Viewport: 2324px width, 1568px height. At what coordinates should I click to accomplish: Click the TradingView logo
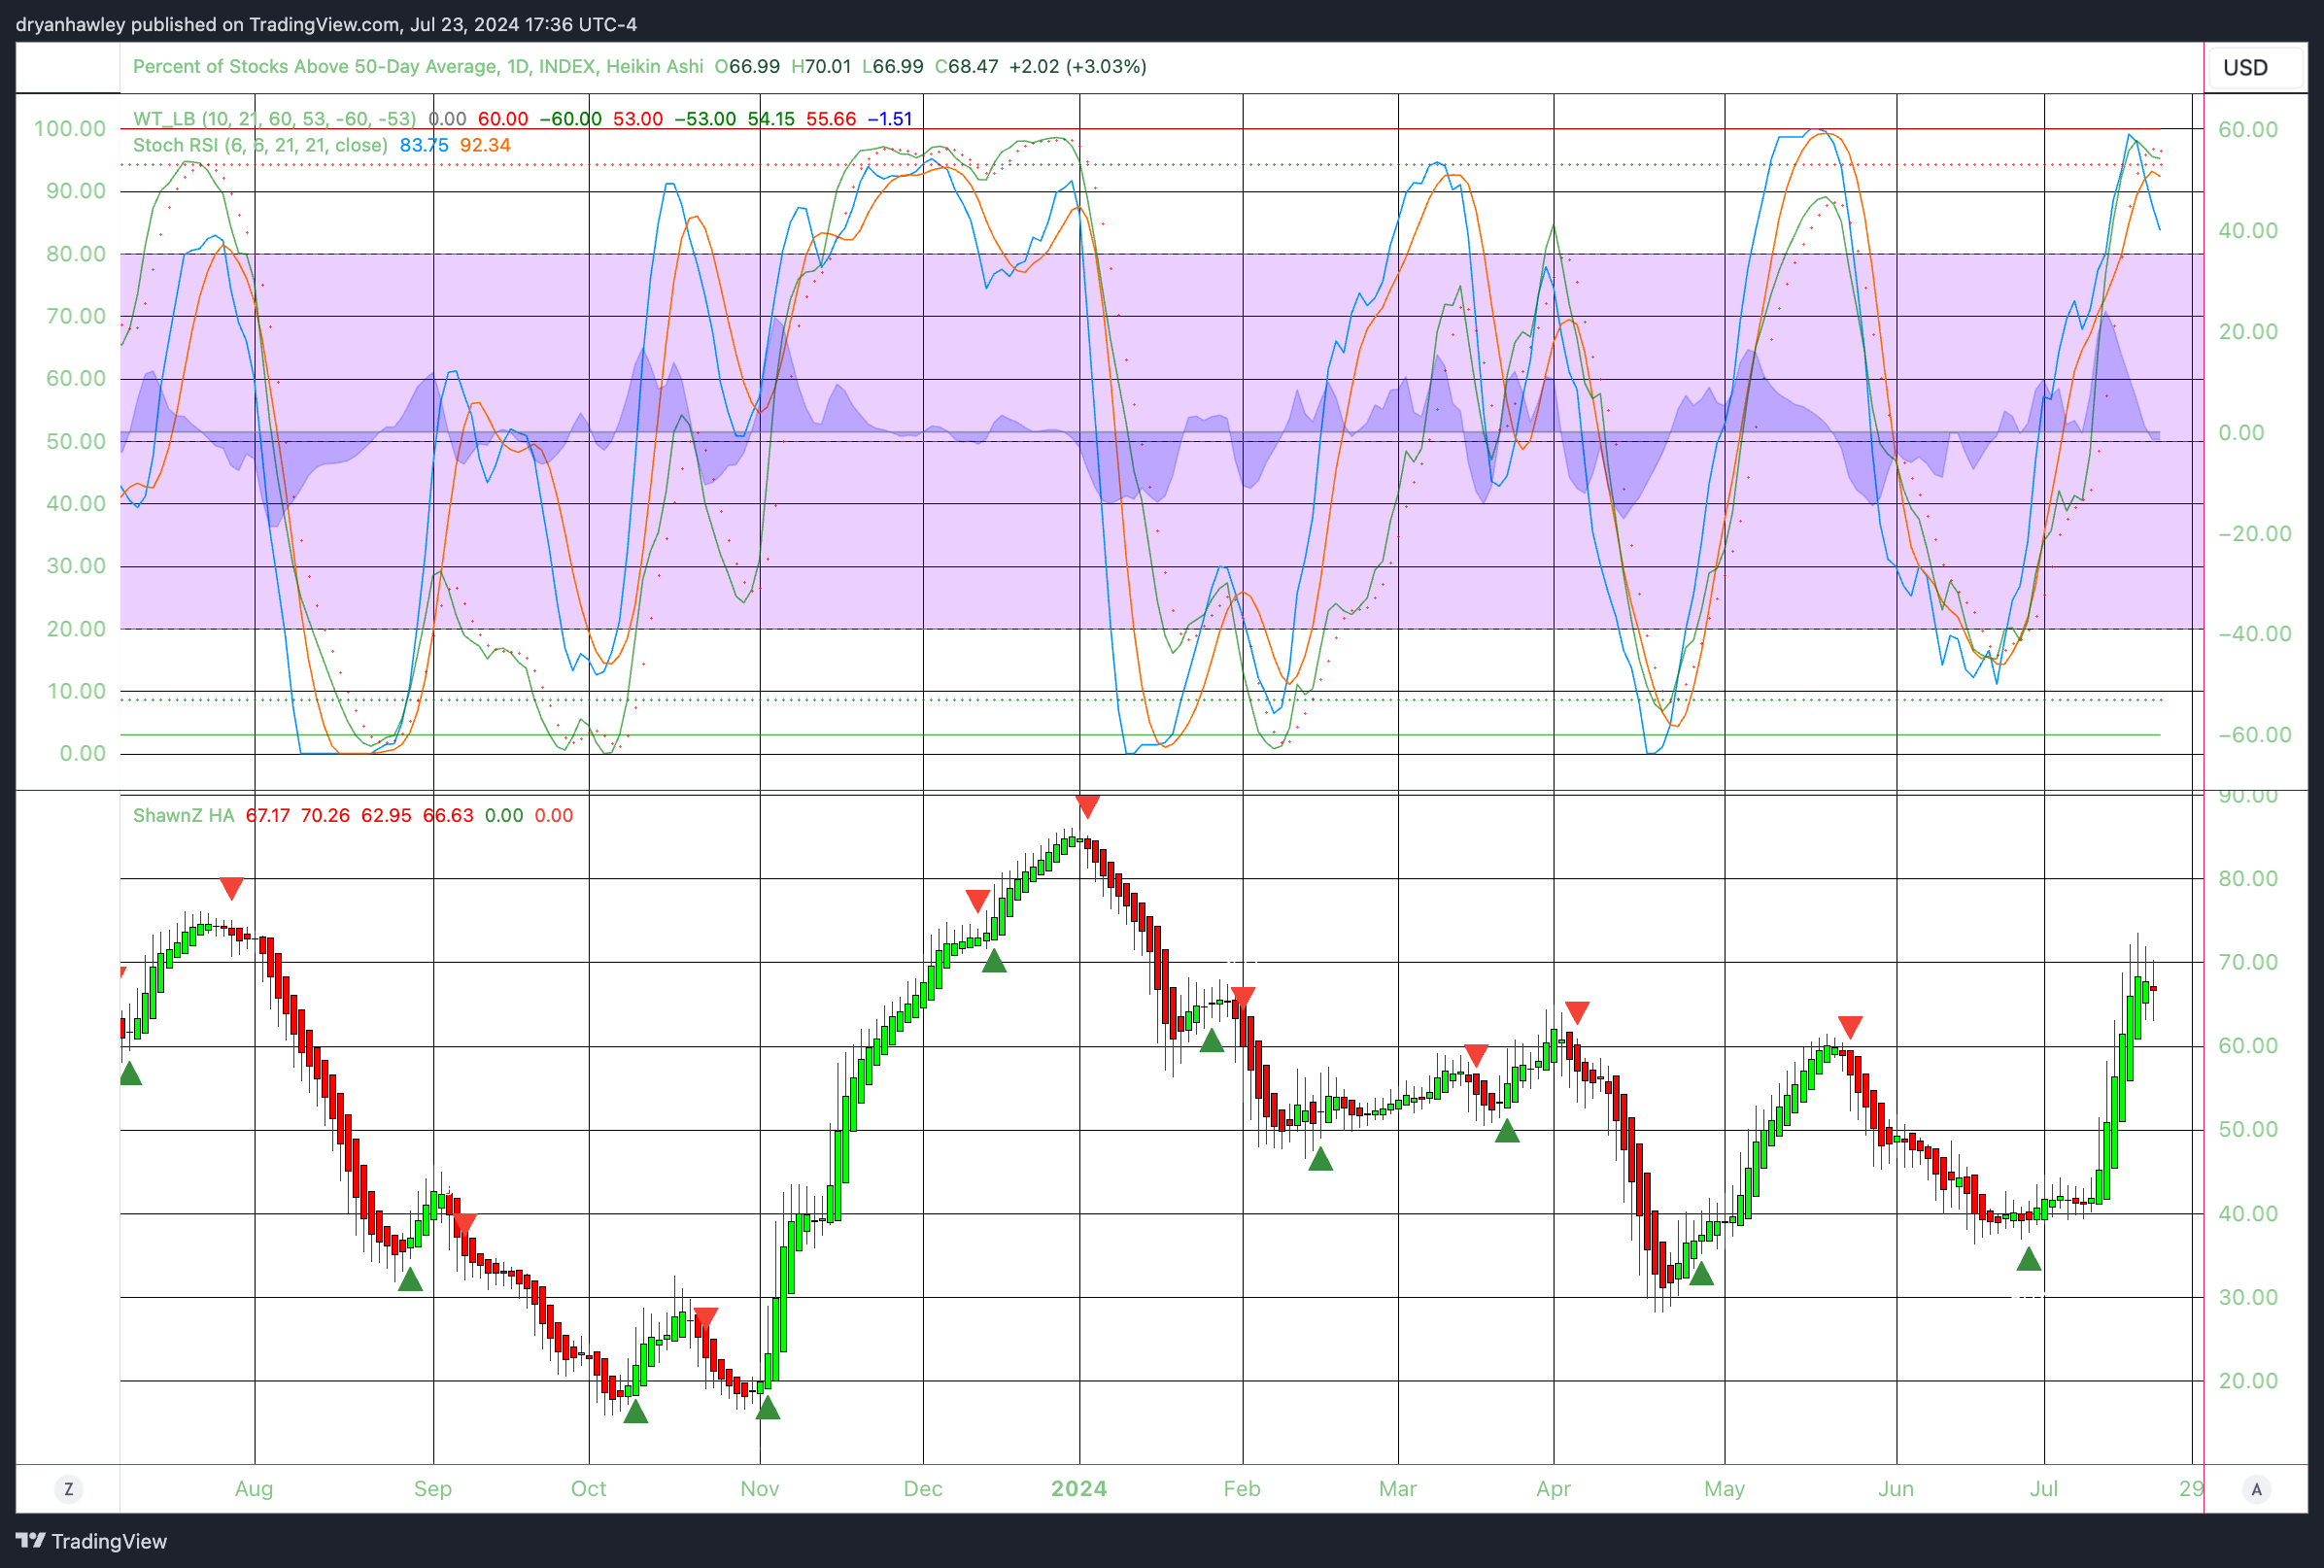[x=91, y=1541]
